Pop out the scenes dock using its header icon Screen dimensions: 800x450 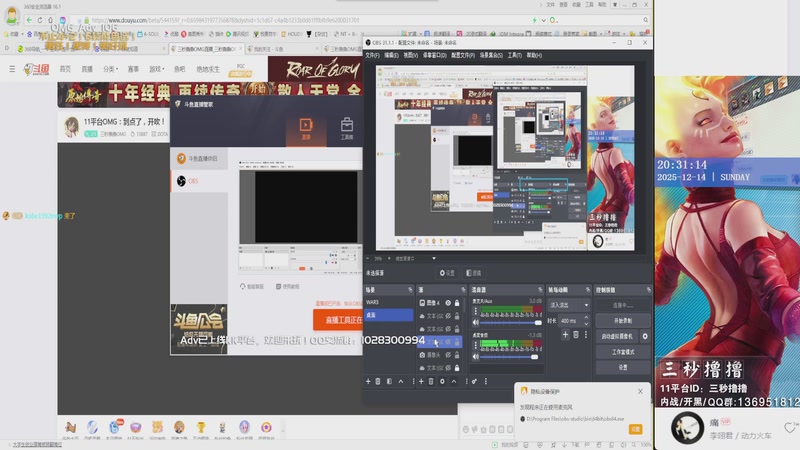point(410,290)
